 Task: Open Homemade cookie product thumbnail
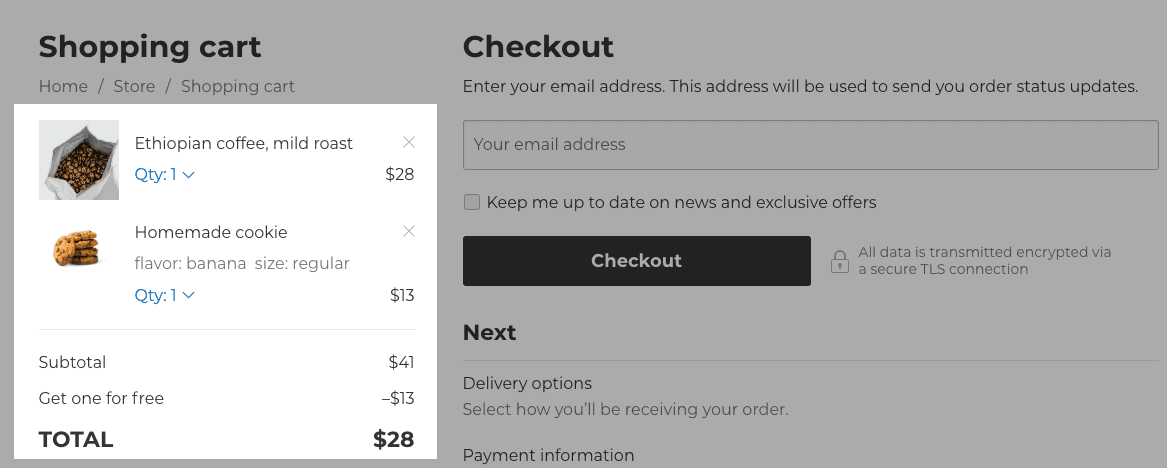click(x=77, y=247)
